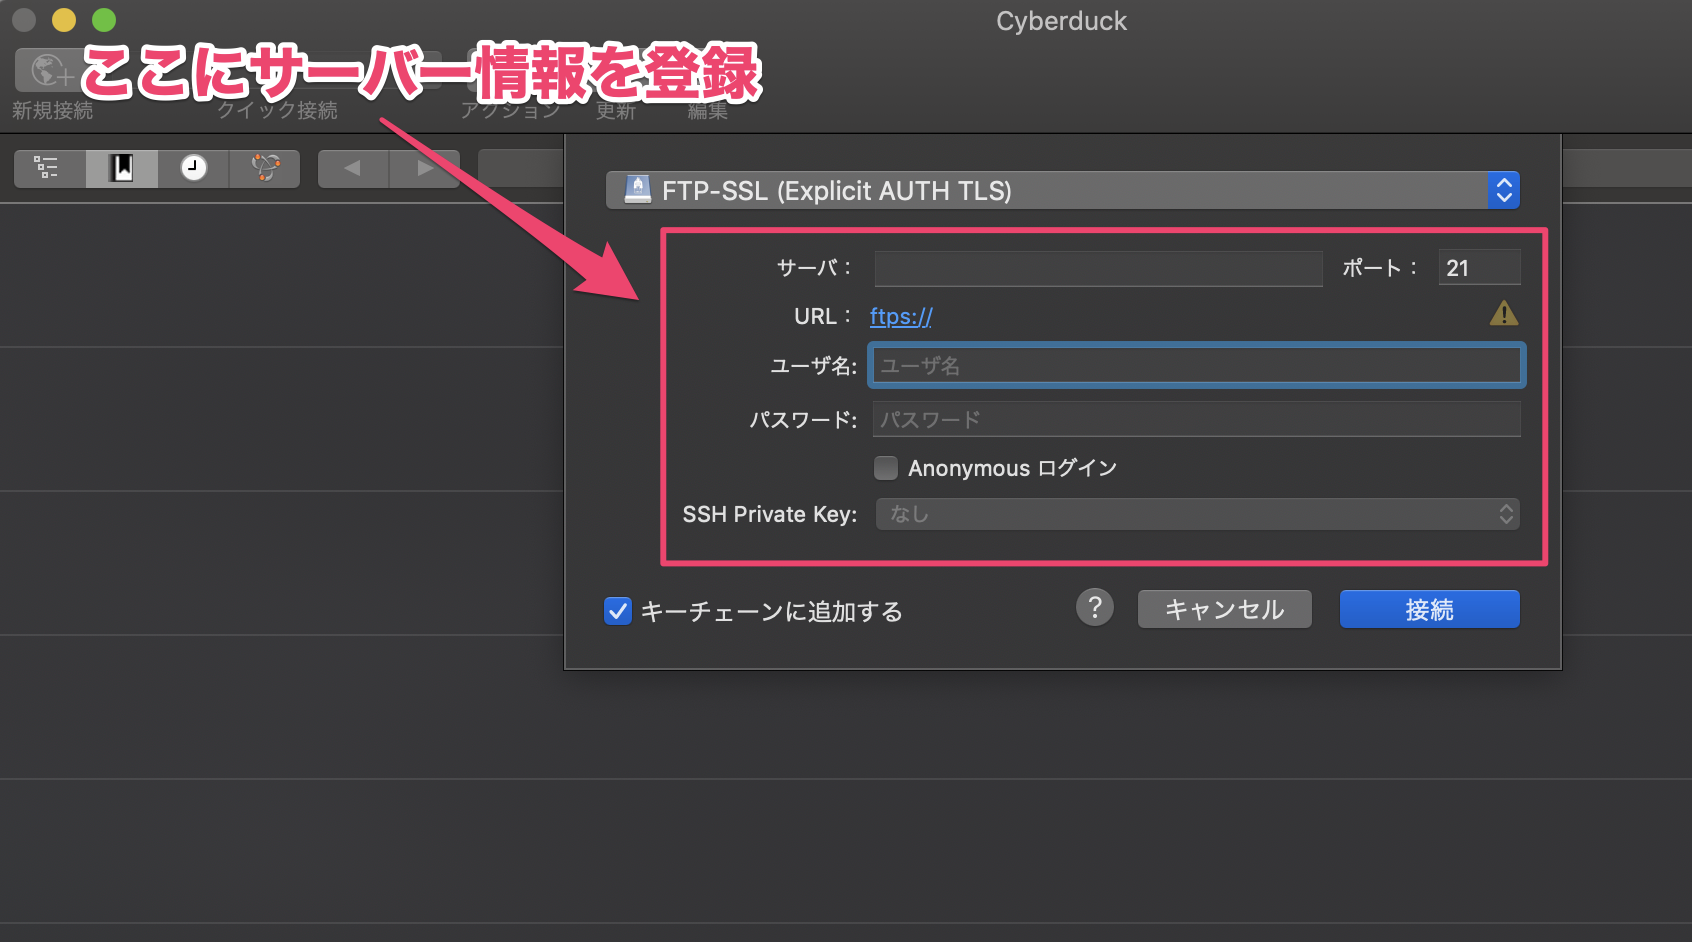Open the Bonjour view icon
Viewport: 1692px width, 942px height.
point(263,168)
